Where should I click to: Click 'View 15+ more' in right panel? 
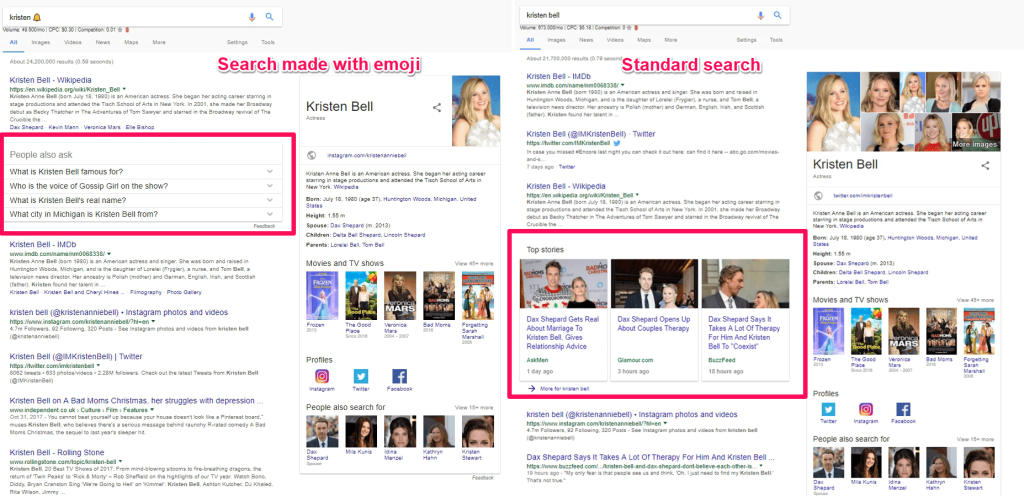point(976,439)
